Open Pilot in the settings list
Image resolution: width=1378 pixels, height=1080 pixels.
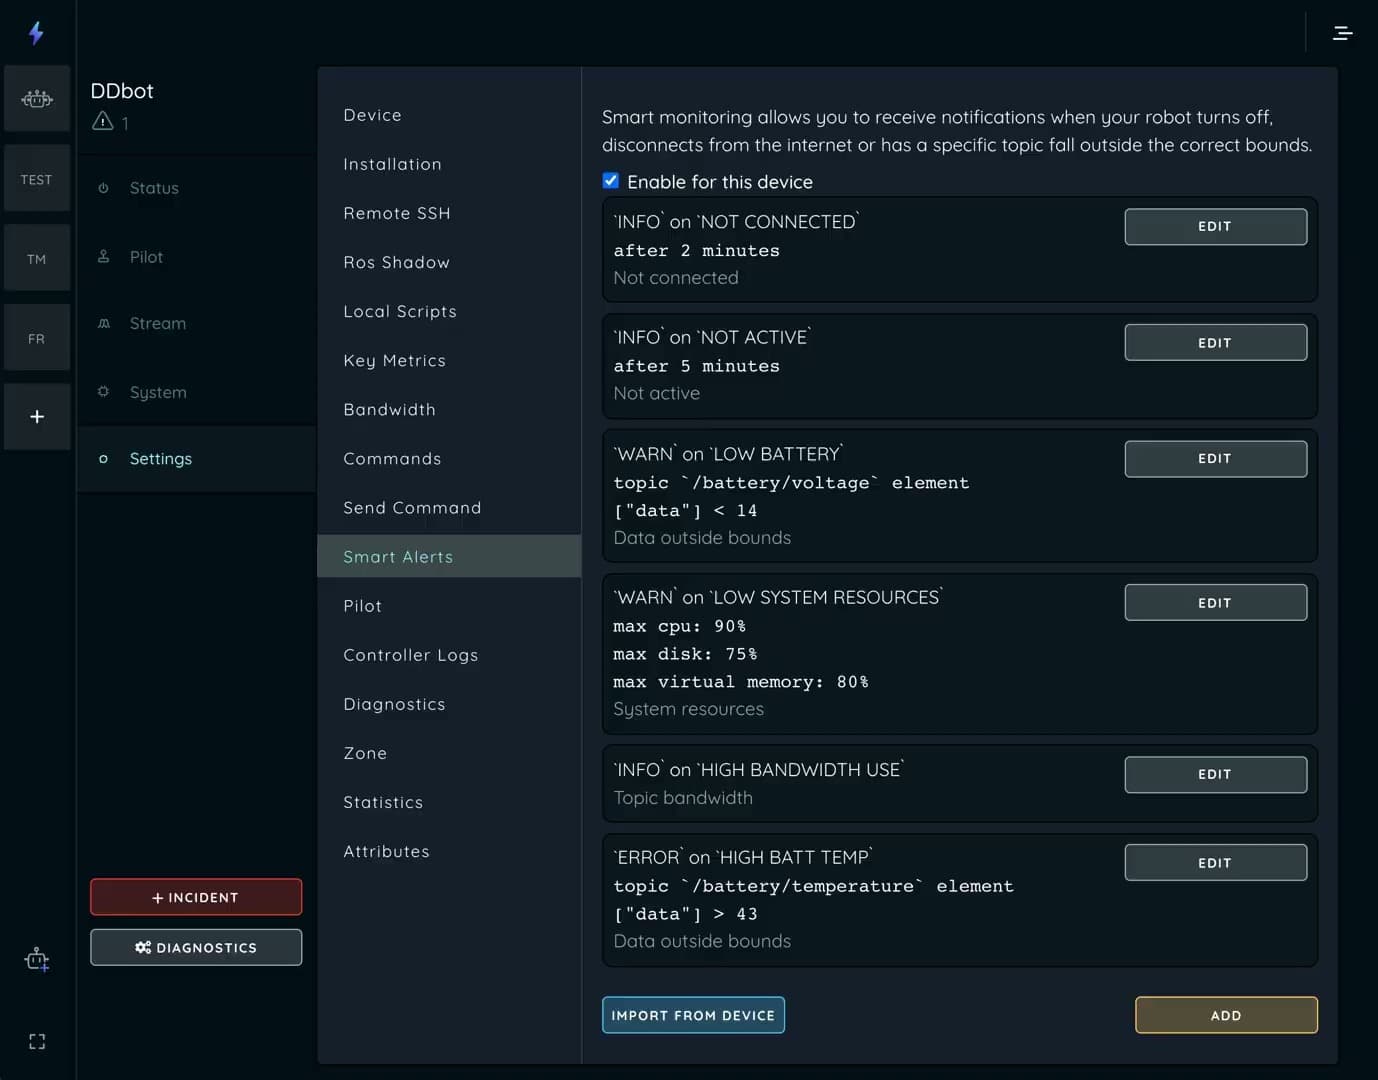pyautogui.click(x=449, y=605)
